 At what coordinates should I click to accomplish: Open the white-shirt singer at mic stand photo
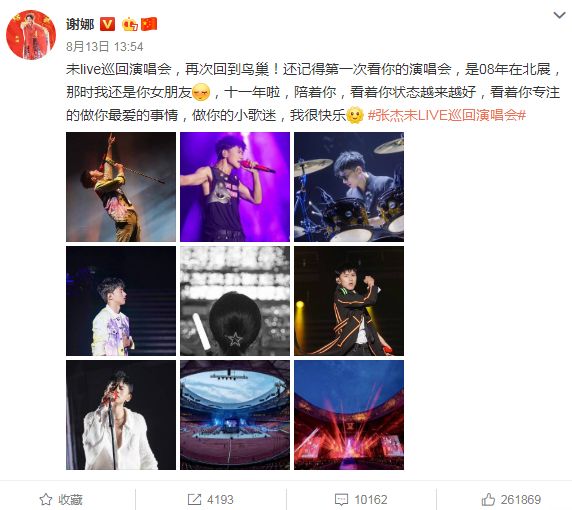121,415
